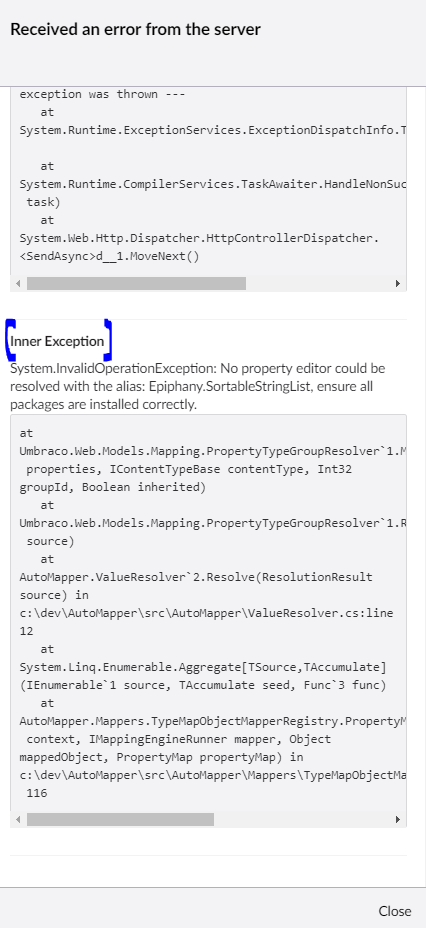
Task: Click '<SendAsync>d__1.MoveNext()' line
Action: coord(109,256)
